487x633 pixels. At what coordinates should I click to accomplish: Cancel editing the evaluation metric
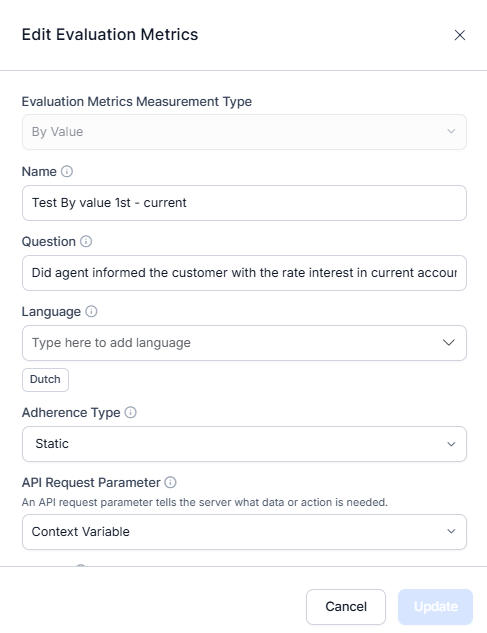346,607
